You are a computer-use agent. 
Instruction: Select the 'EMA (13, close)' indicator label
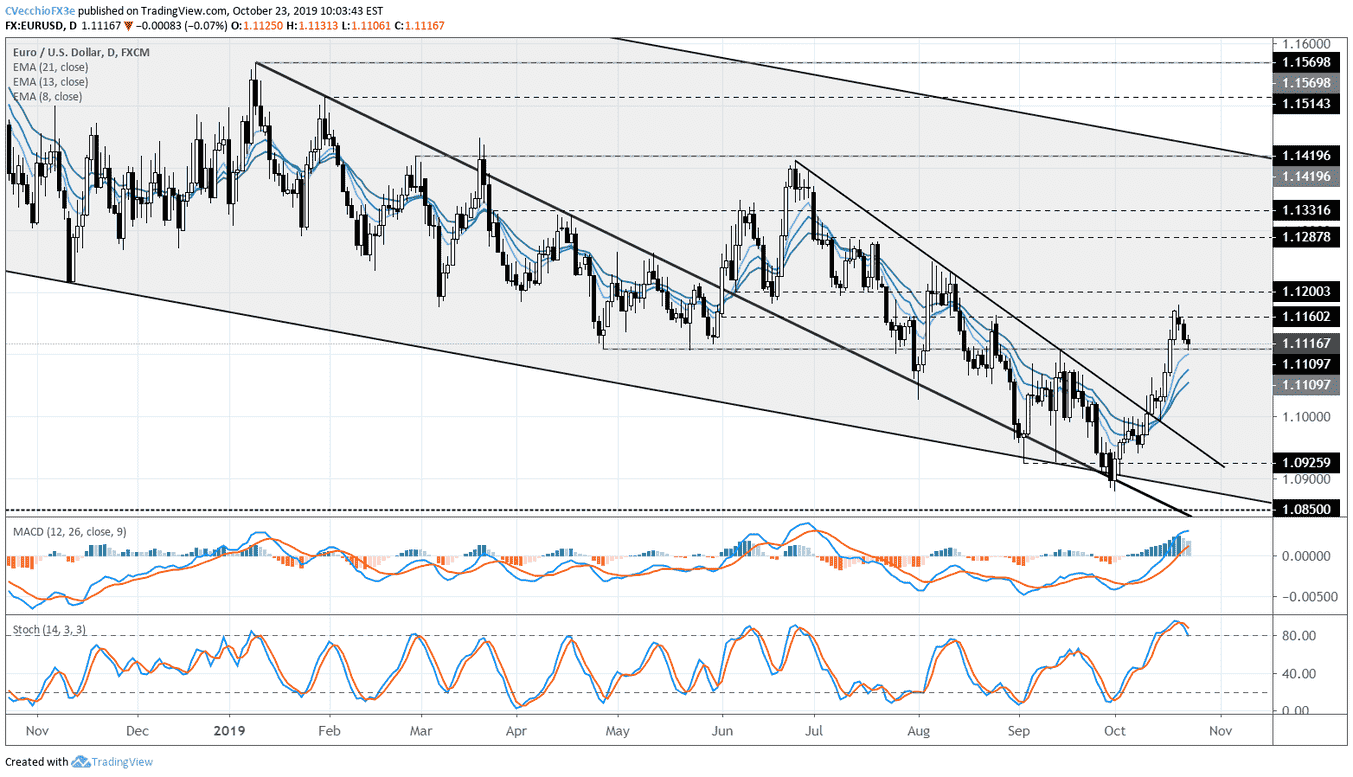tap(51, 82)
